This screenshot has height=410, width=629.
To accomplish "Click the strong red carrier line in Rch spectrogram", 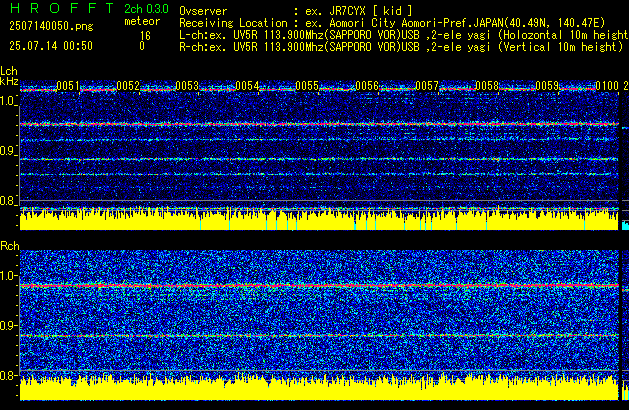I will pyautogui.click(x=319, y=286).
